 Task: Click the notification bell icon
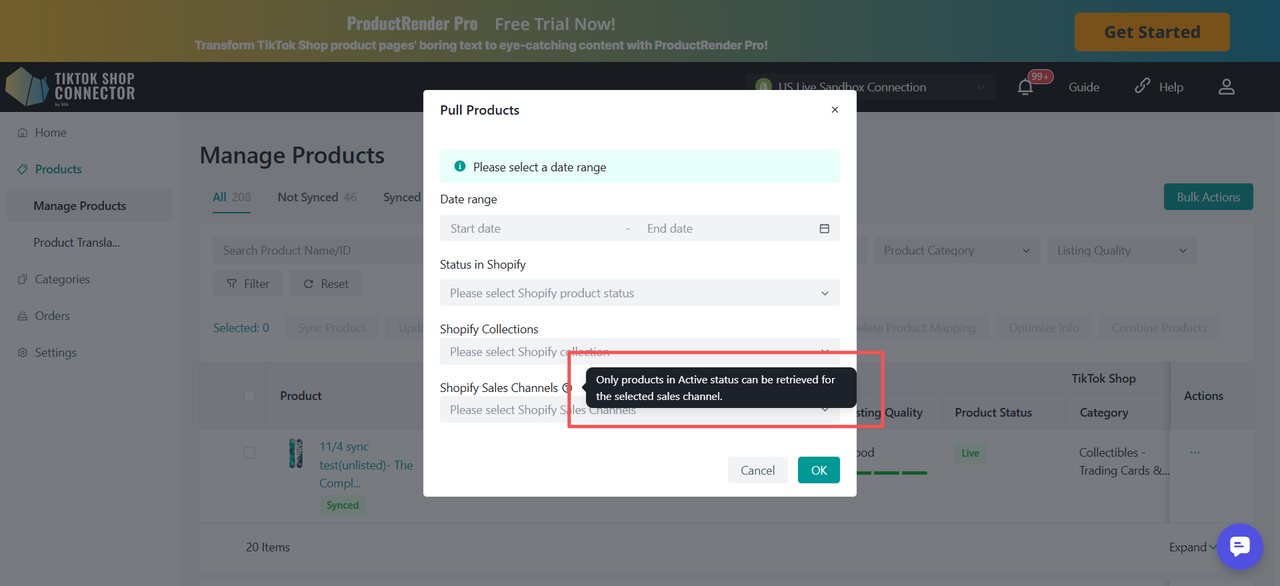pos(1025,87)
